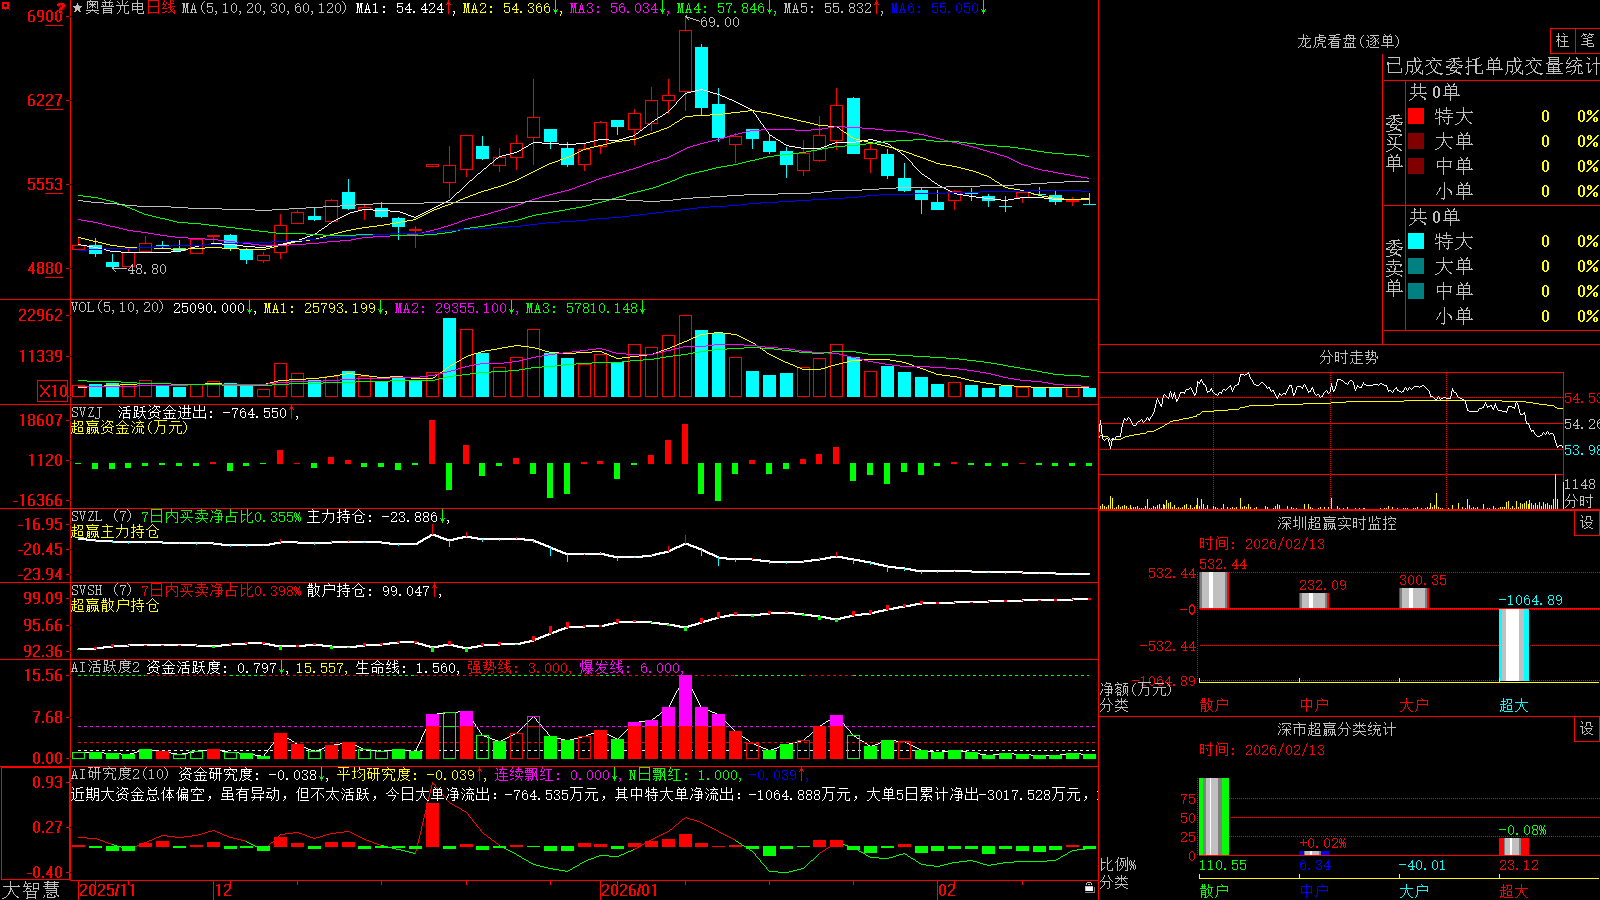Click the X10 volume scale marker
Viewport: 1600px width, 900px height.
pos(53,391)
